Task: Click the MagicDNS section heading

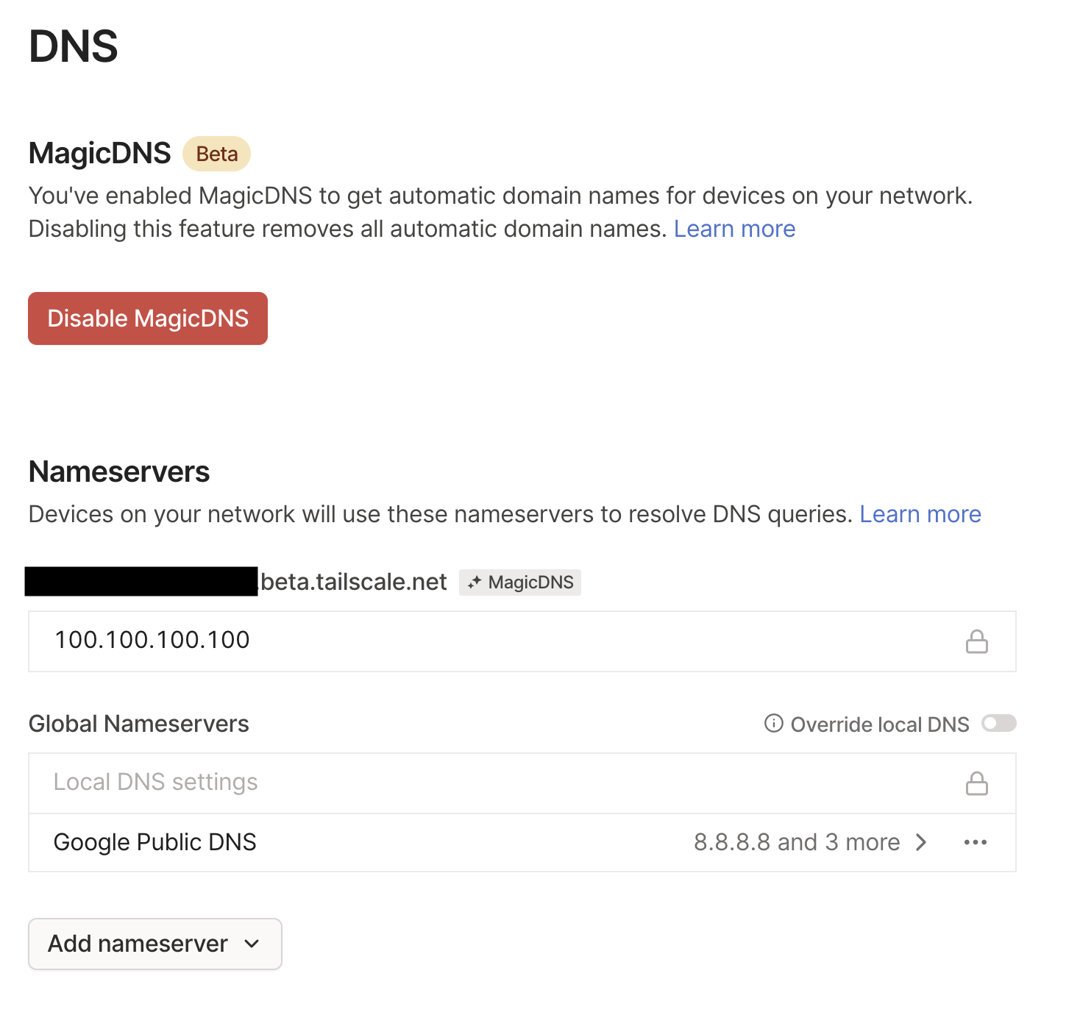Action: coord(100,153)
